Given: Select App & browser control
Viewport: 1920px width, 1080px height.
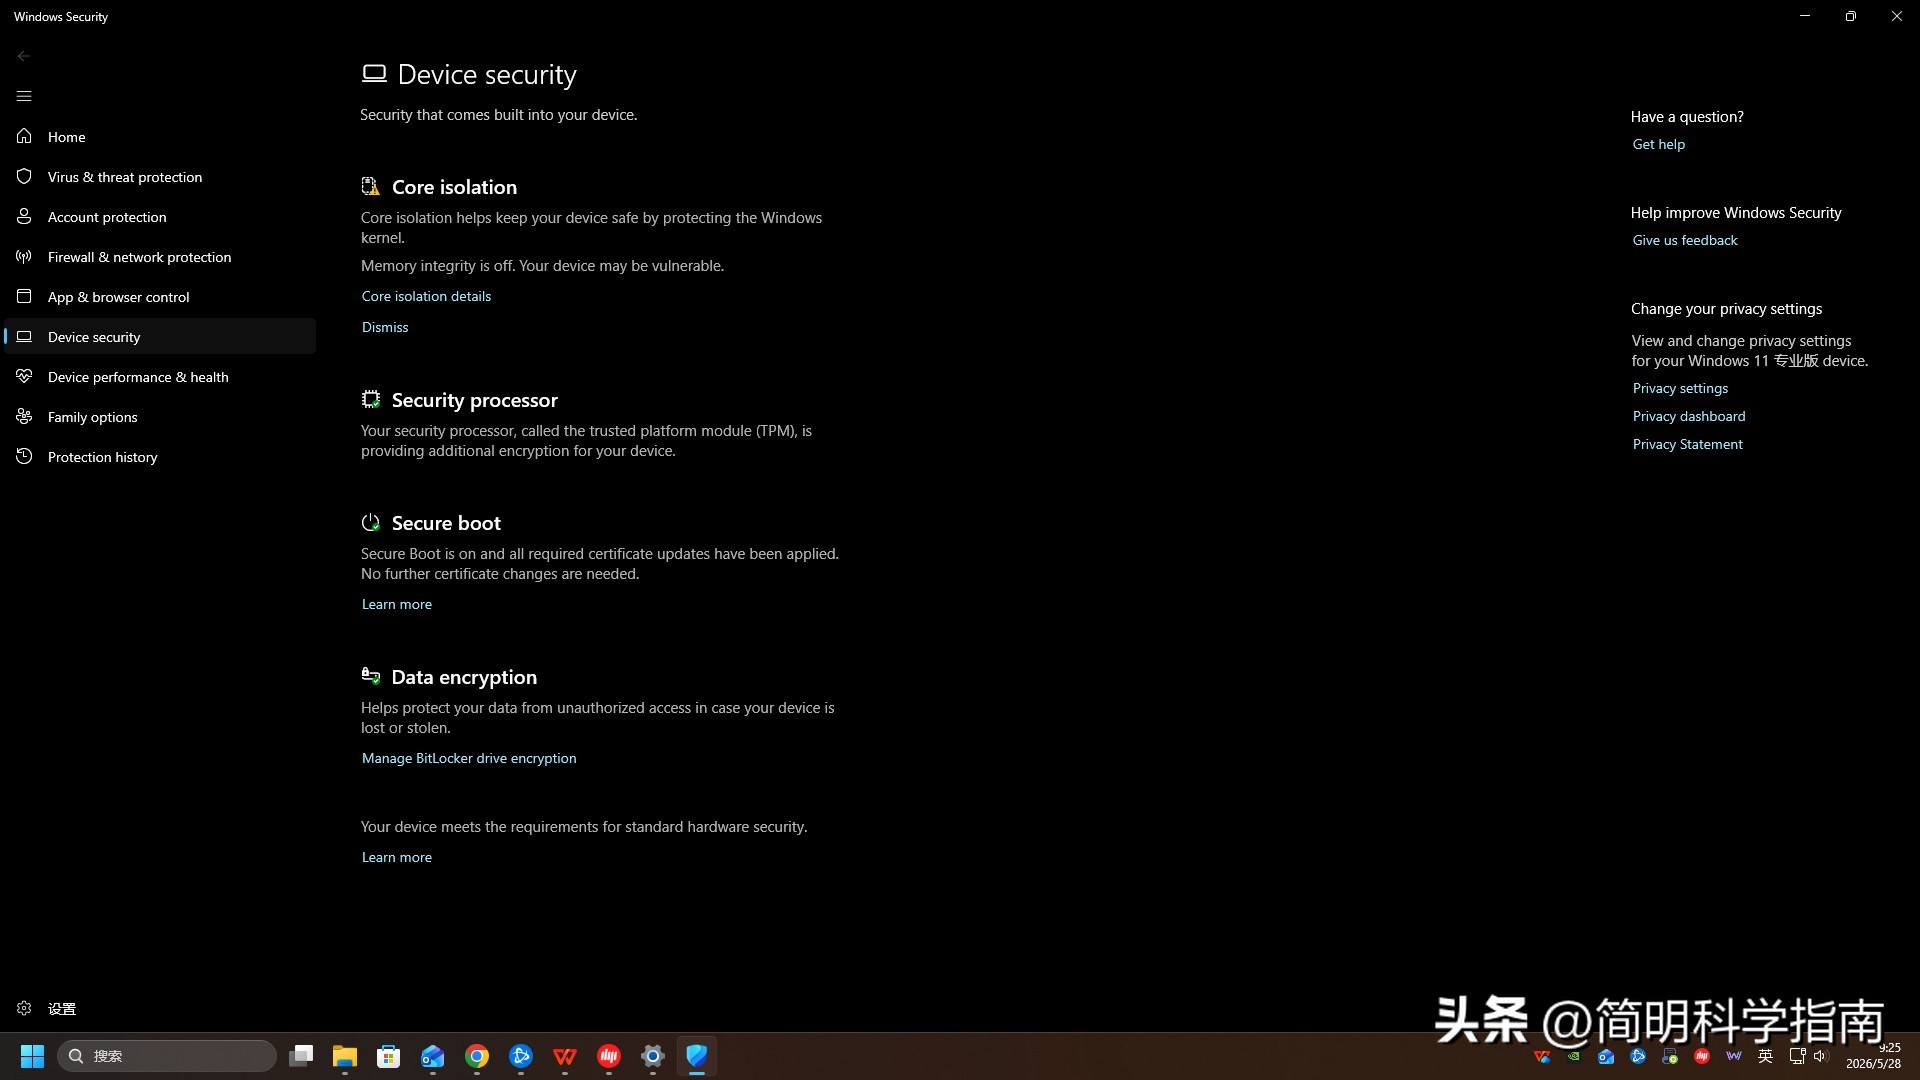Looking at the screenshot, I should (x=160, y=297).
